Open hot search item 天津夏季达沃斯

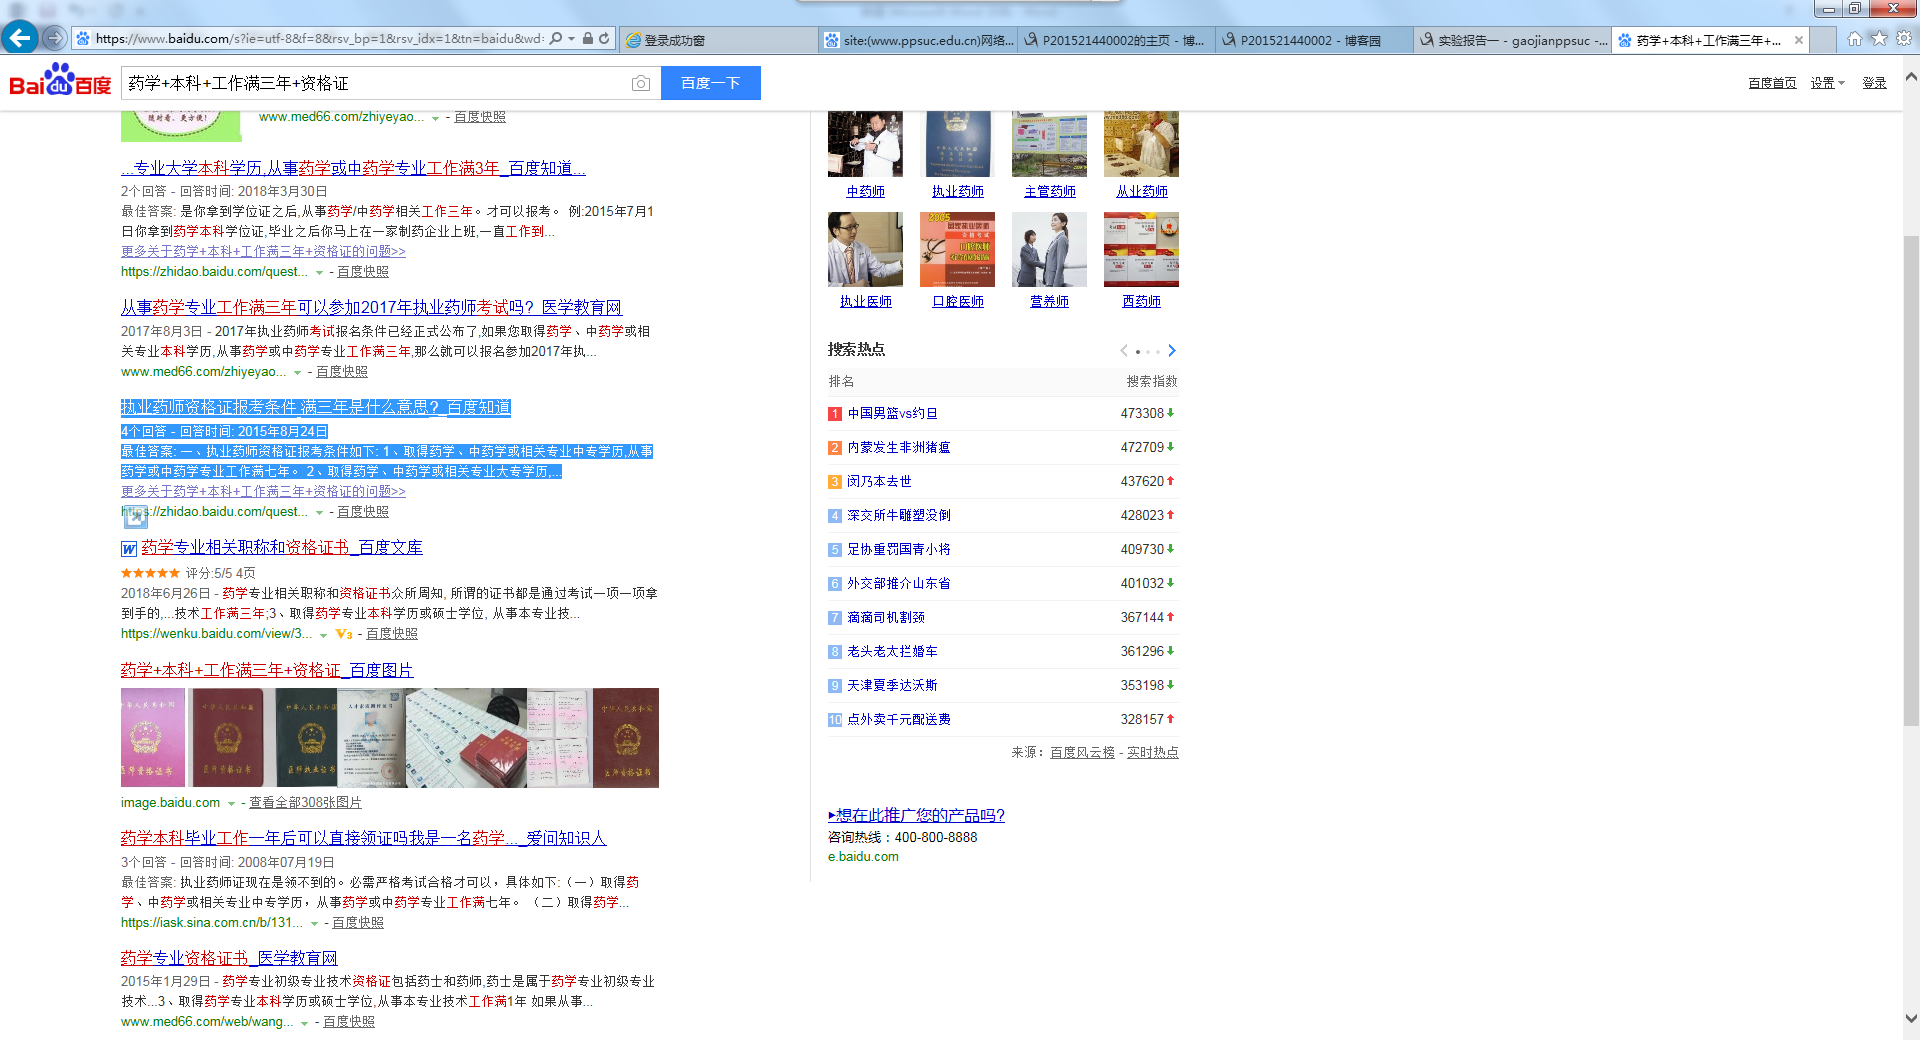(892, 685)
